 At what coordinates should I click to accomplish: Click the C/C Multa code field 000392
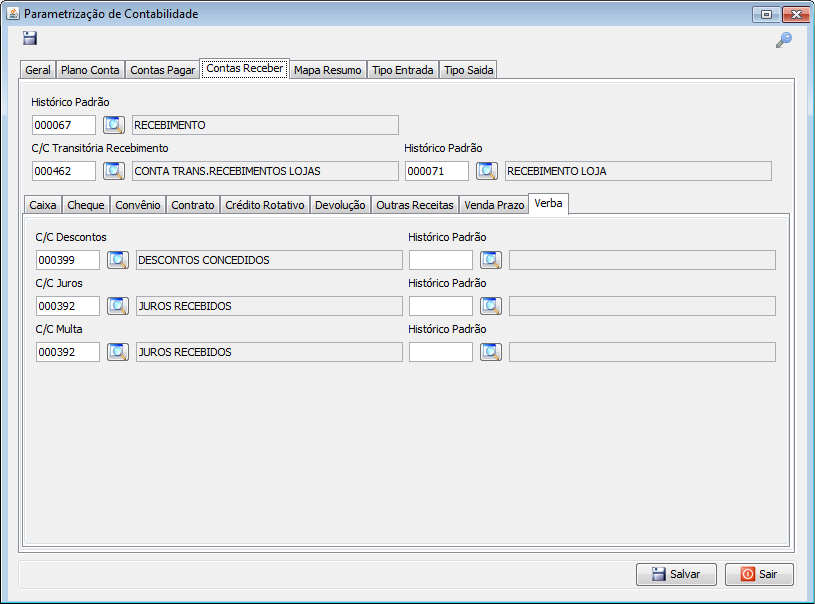click(x=68, y=352)
